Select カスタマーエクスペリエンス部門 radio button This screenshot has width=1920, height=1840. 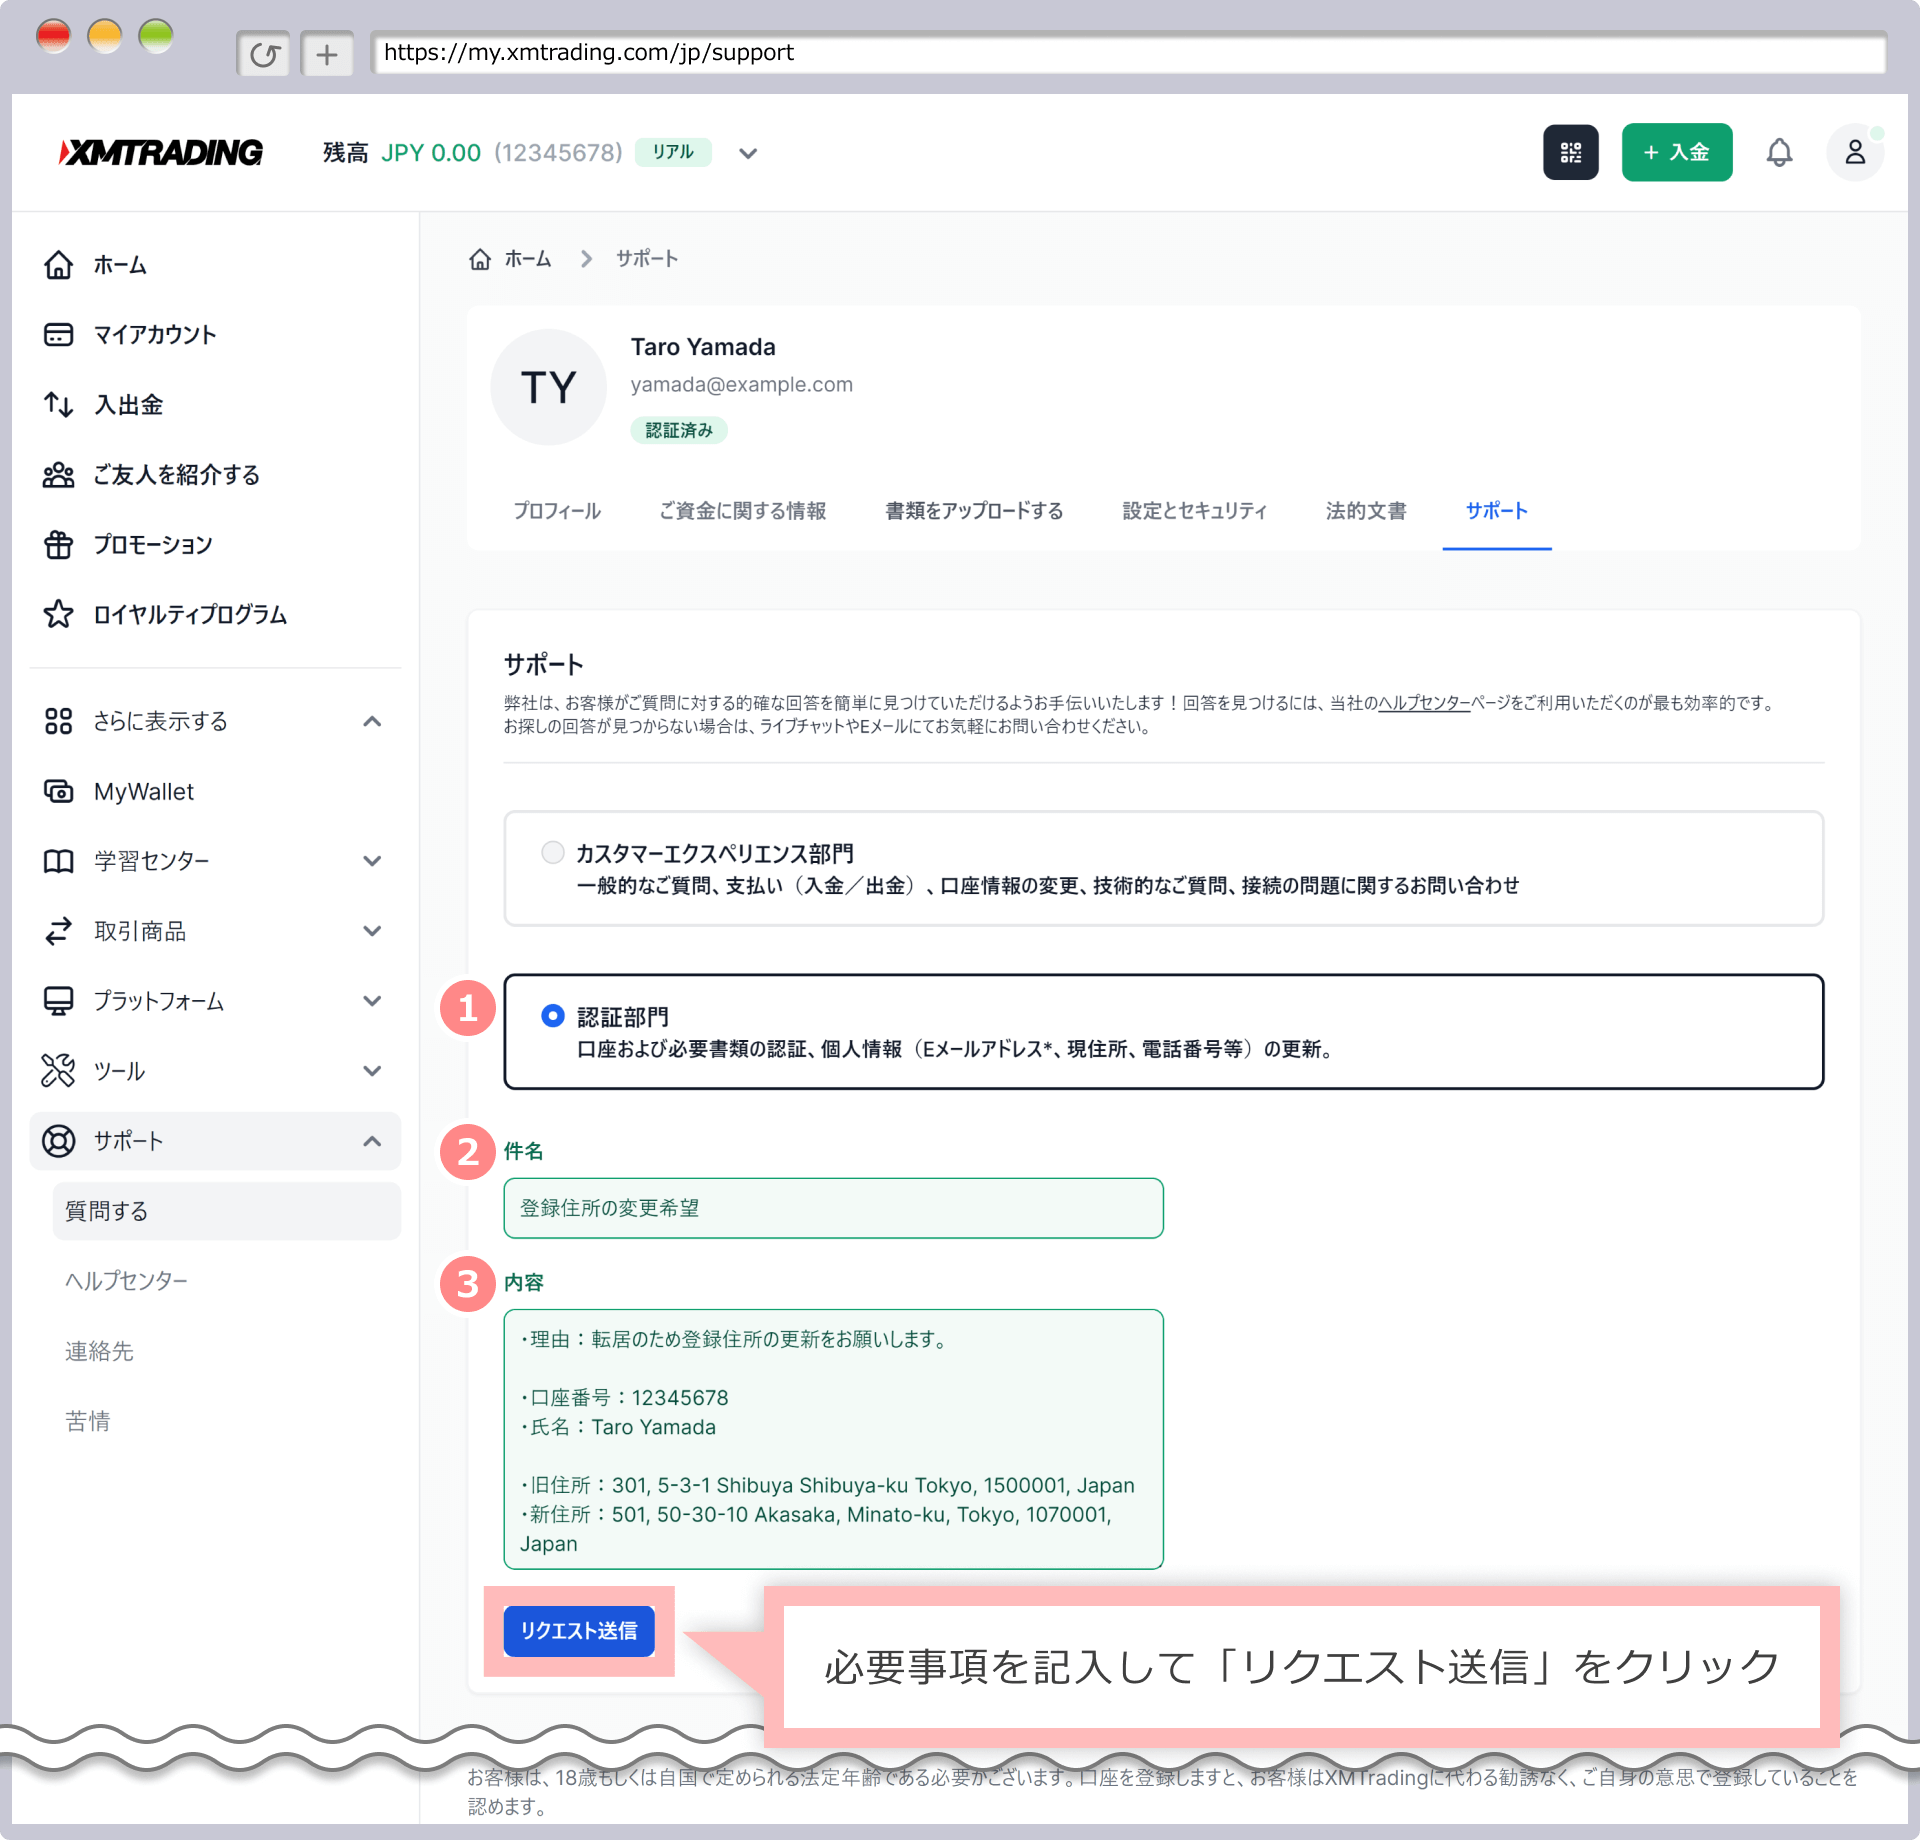552,853
